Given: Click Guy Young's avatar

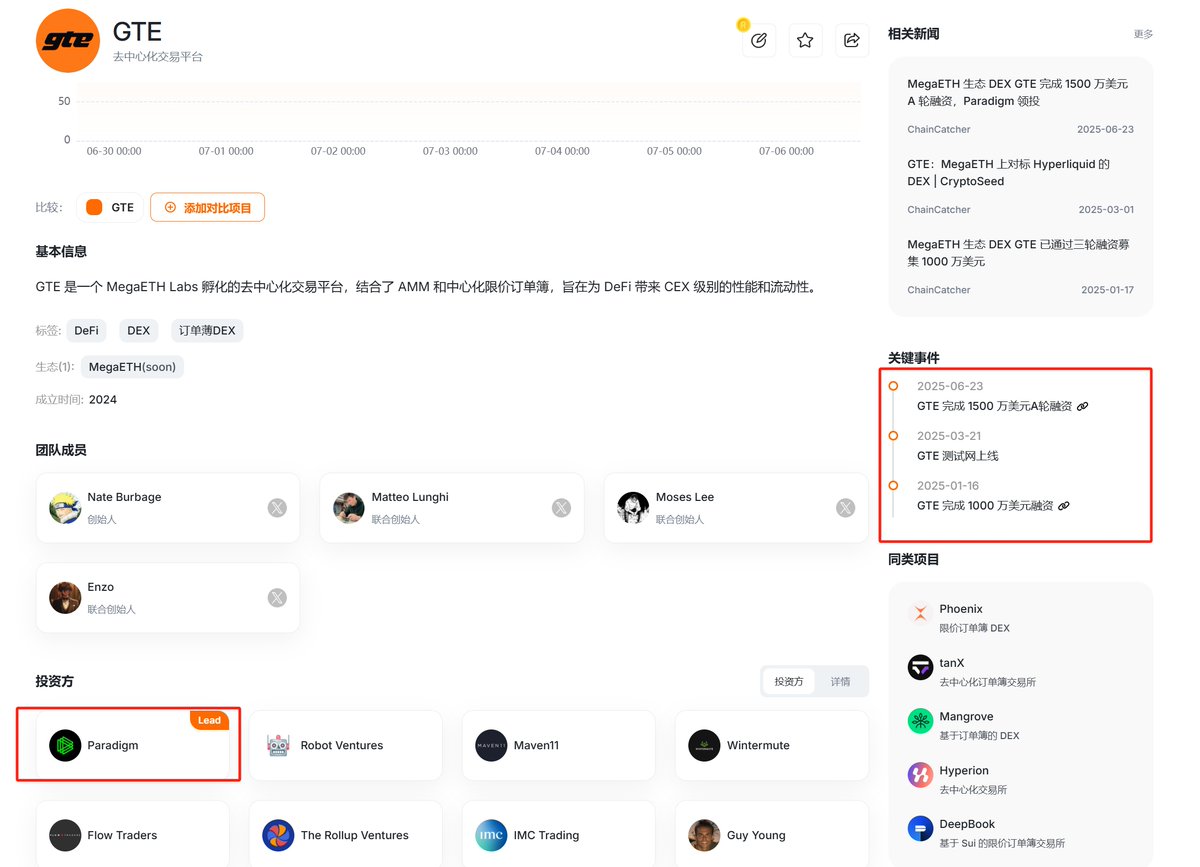Looking at the screenshot, I should pyautogui.click(x=704, y=836).
